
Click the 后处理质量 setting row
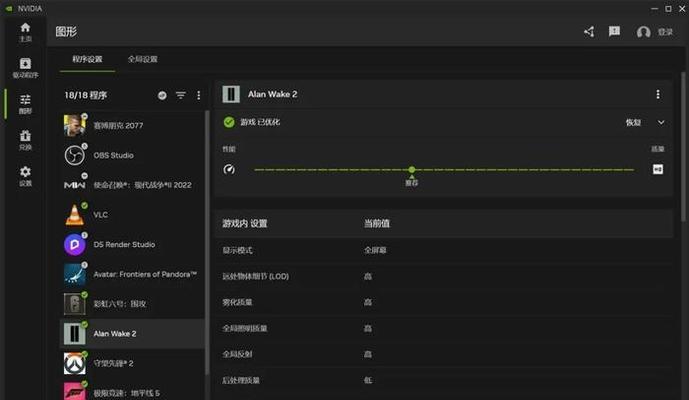tap(444, 380)
